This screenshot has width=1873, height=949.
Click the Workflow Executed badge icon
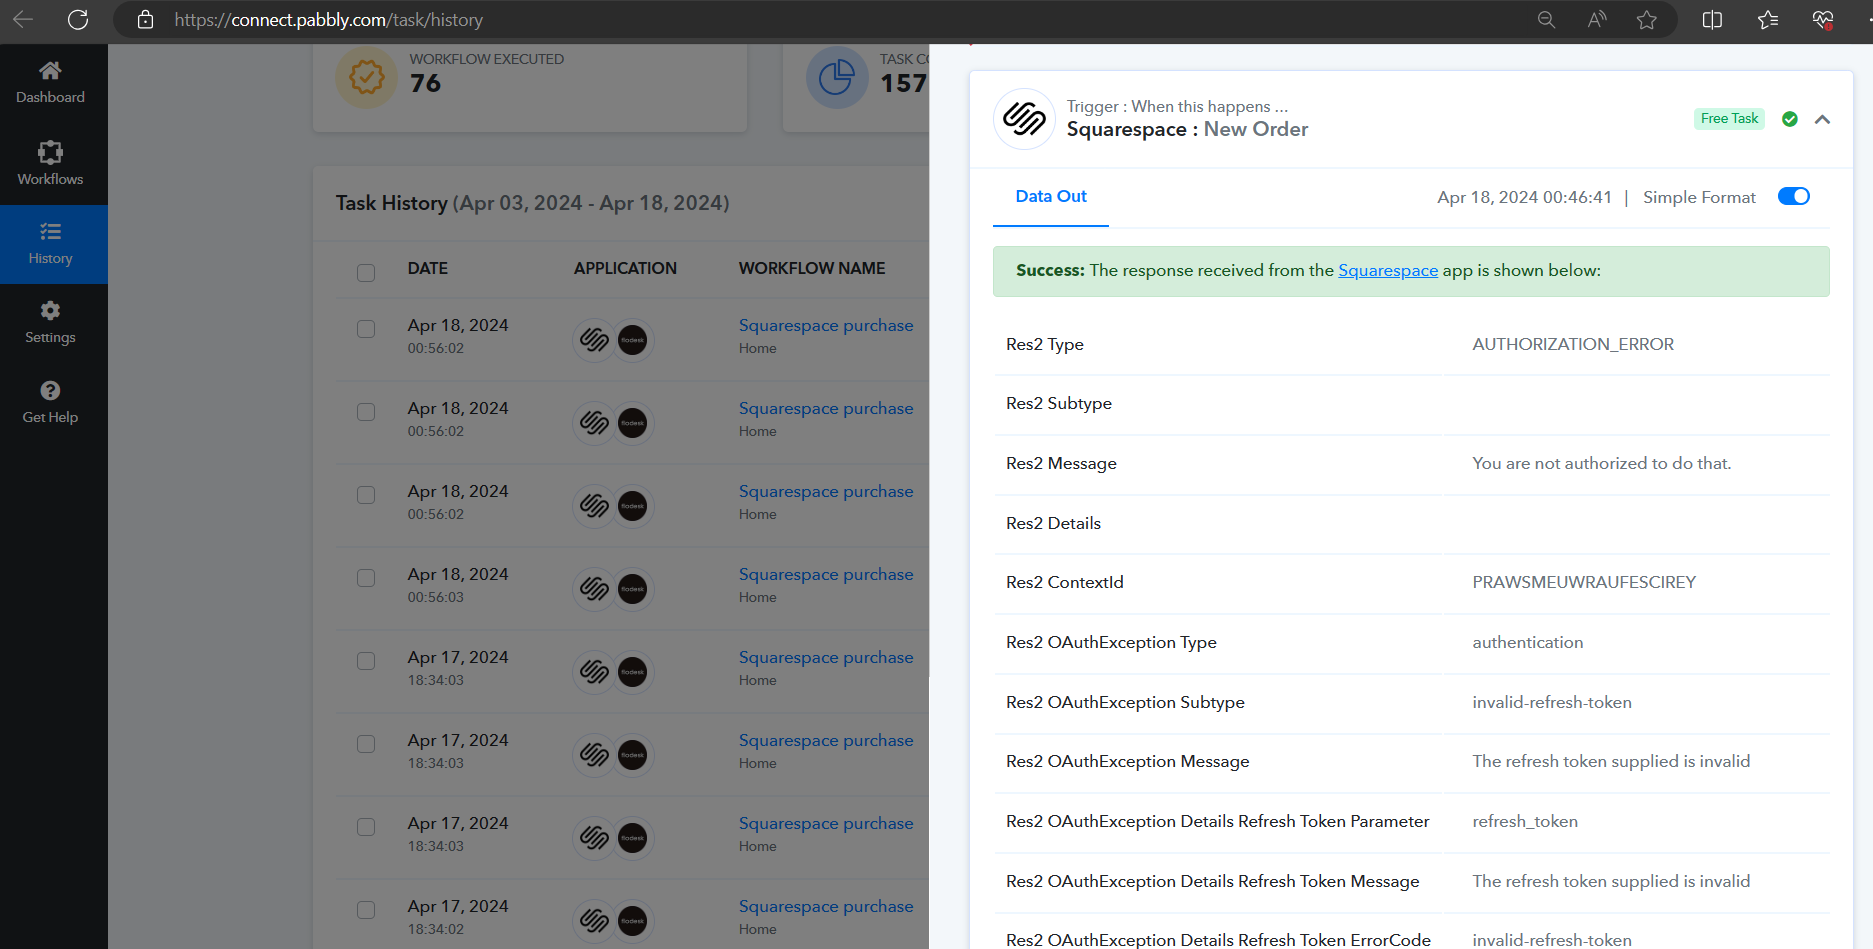click(366, 77)
